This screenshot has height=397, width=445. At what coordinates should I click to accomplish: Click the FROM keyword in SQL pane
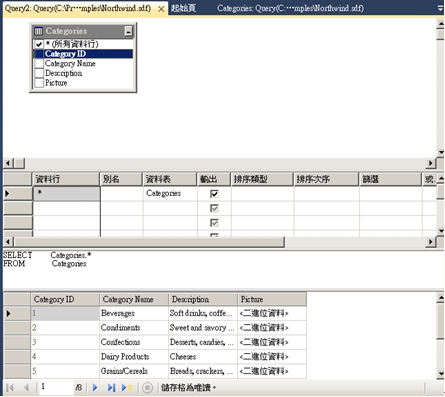point(14,264)
